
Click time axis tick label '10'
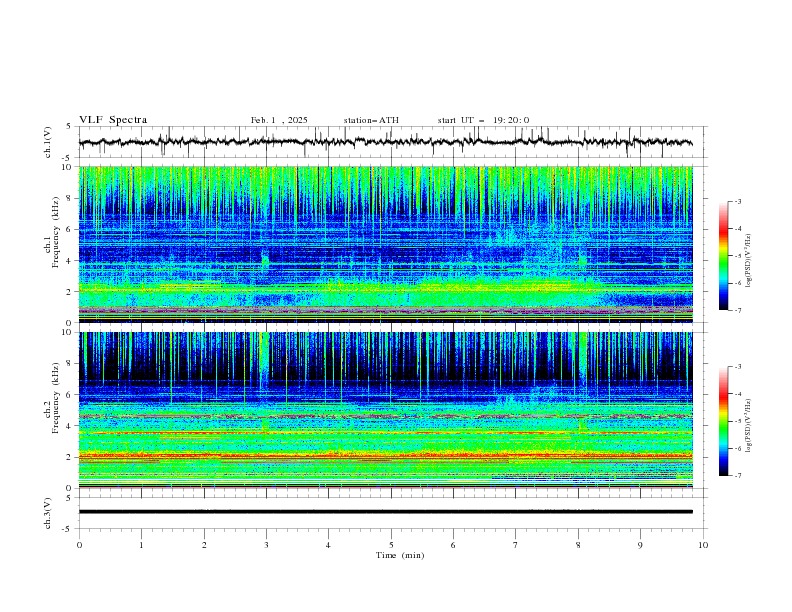pos(703,545)
